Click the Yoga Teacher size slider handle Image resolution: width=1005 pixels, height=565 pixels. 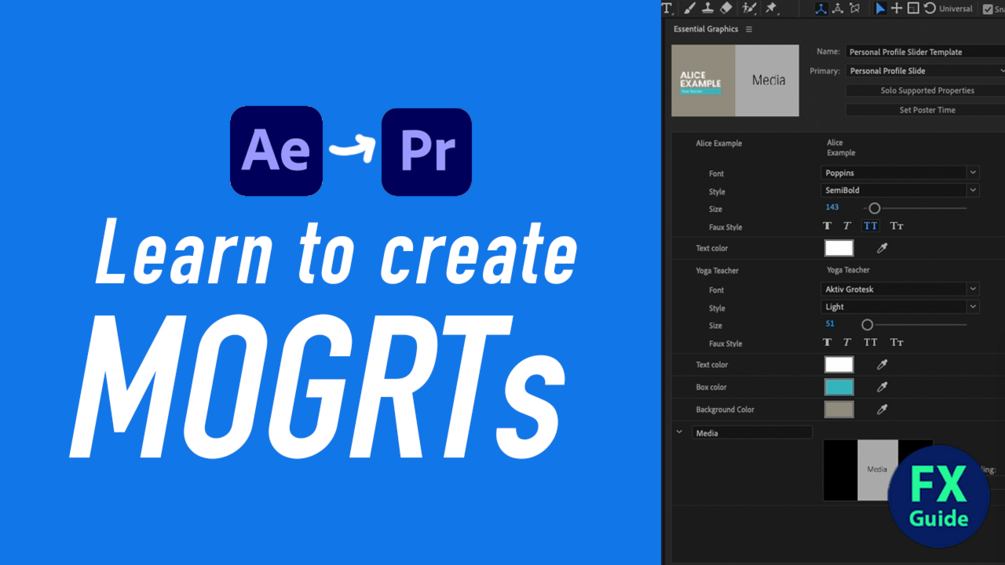(x=867, y=325)
